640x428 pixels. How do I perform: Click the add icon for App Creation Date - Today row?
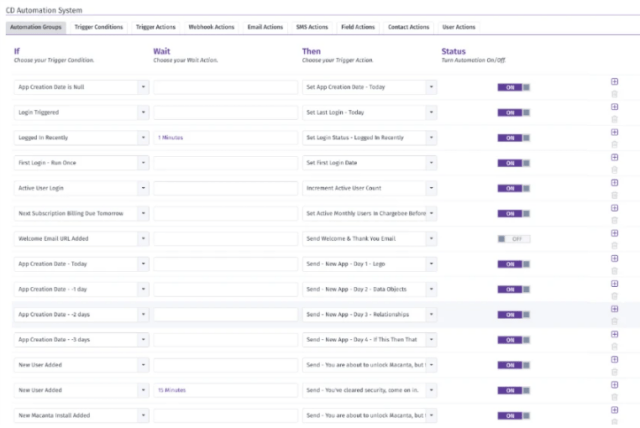pos(614,258)
